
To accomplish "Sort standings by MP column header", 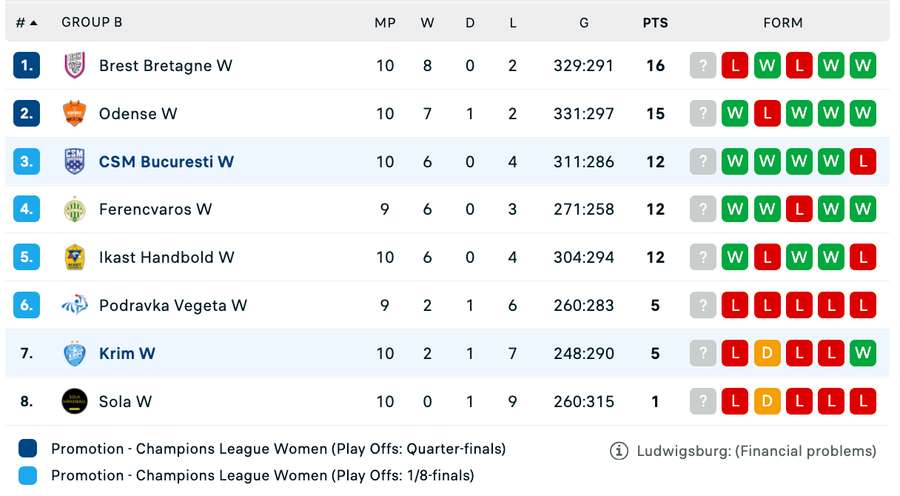I will (385, 22).
